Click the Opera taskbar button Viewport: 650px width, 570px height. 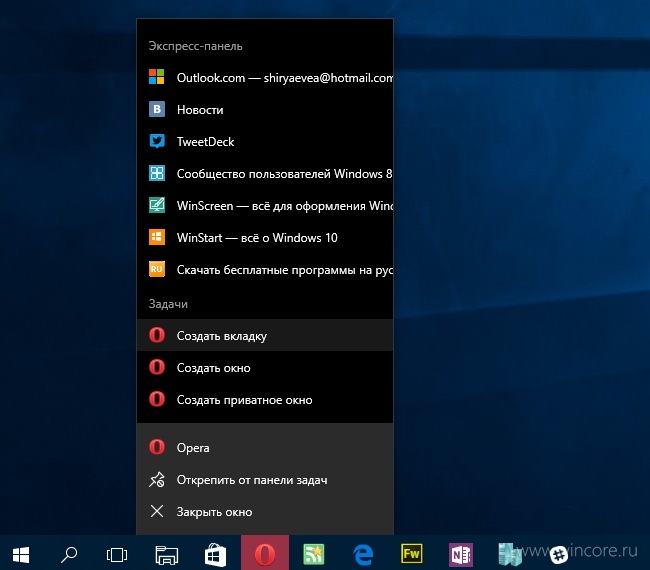(265, 553)
